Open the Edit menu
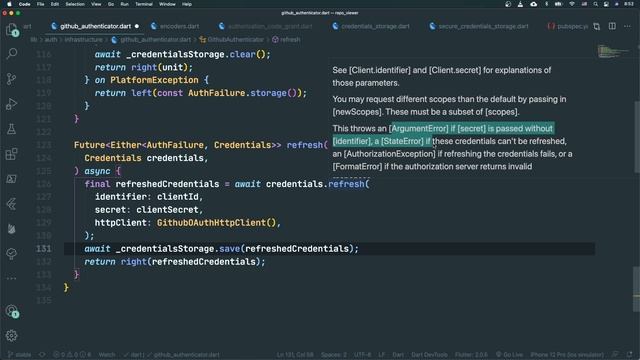Viewport: 640px width, 360px height. (x=55, y=4)
